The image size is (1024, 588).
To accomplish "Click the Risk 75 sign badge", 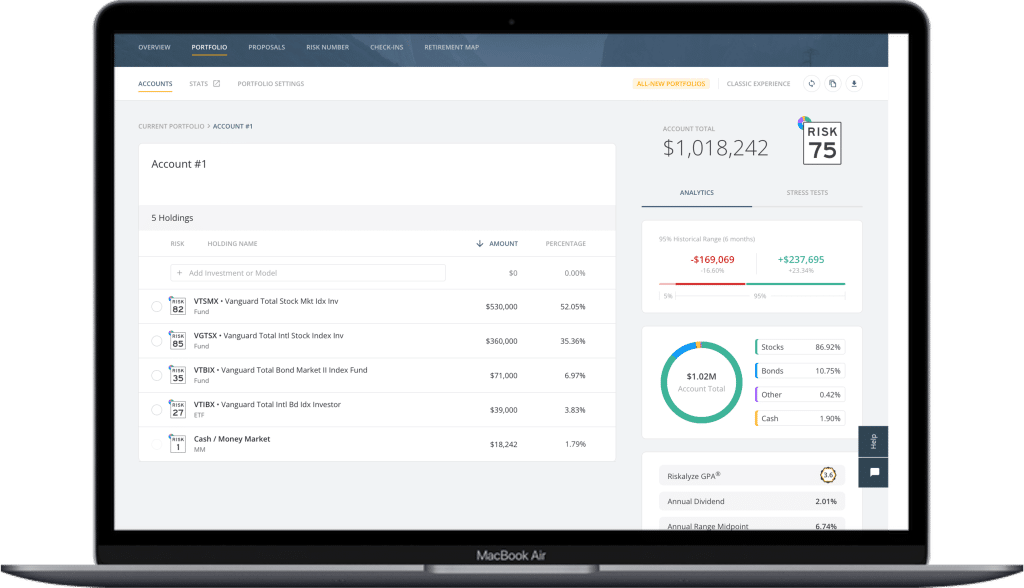I will click(823, 145).
